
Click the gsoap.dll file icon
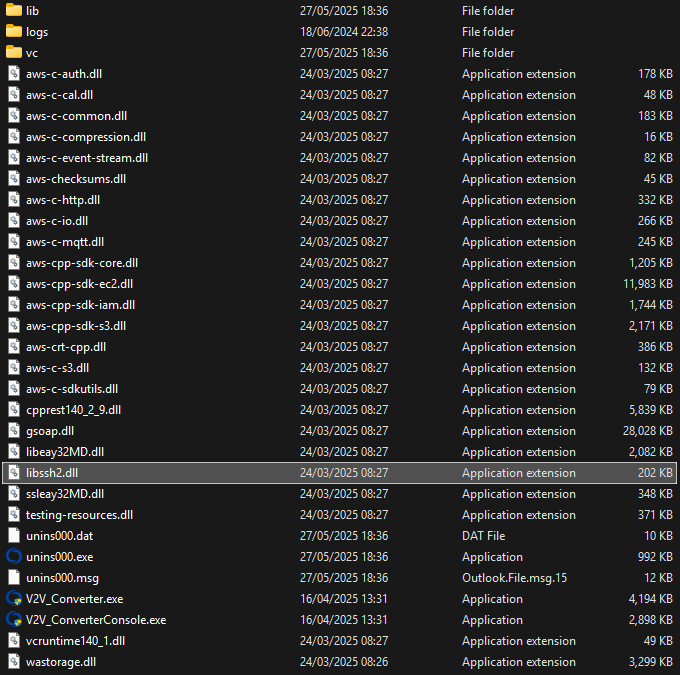(14, 430)
